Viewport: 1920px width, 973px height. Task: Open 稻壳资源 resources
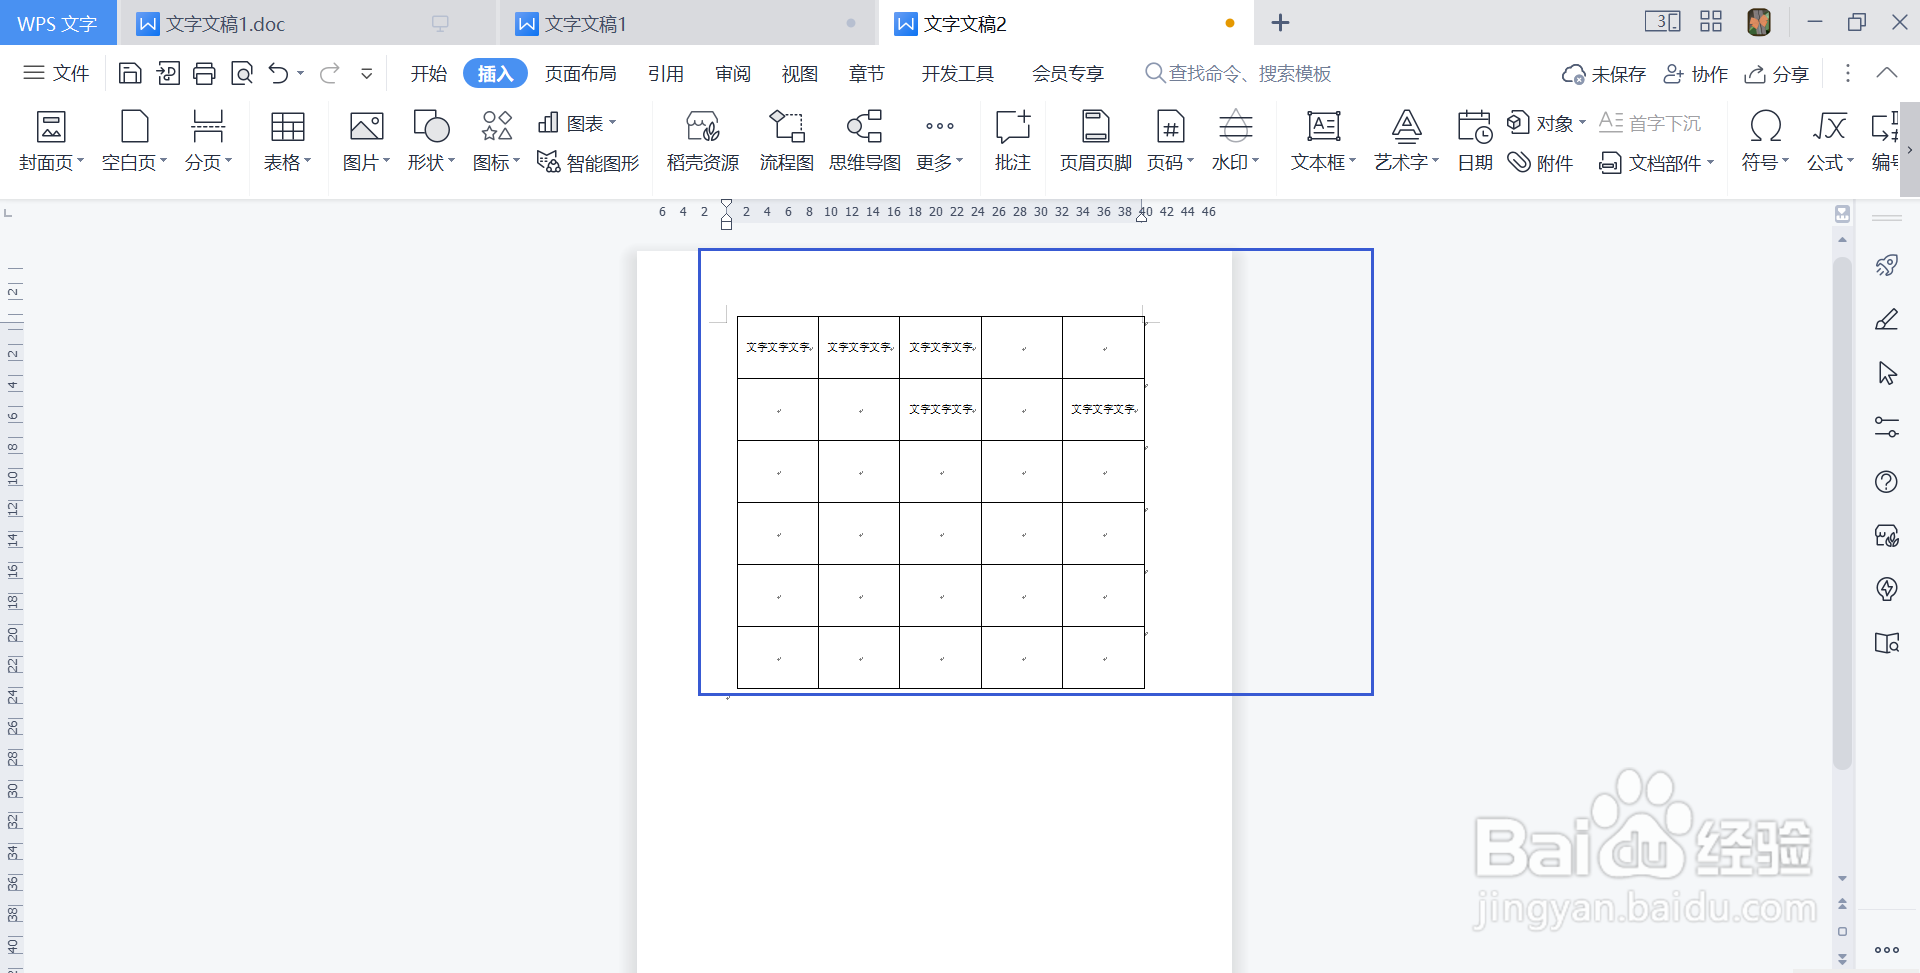703,141
